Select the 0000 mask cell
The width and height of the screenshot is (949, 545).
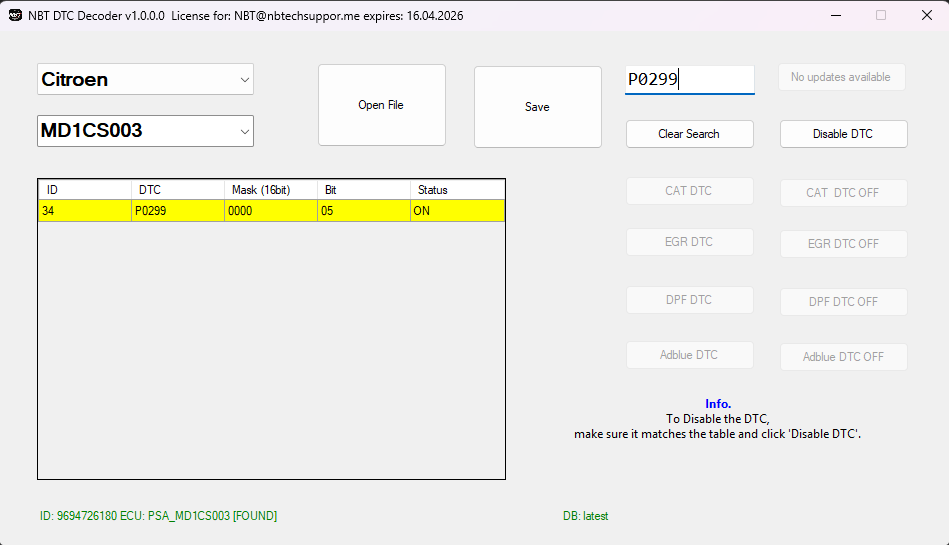[x=271, y=211]
